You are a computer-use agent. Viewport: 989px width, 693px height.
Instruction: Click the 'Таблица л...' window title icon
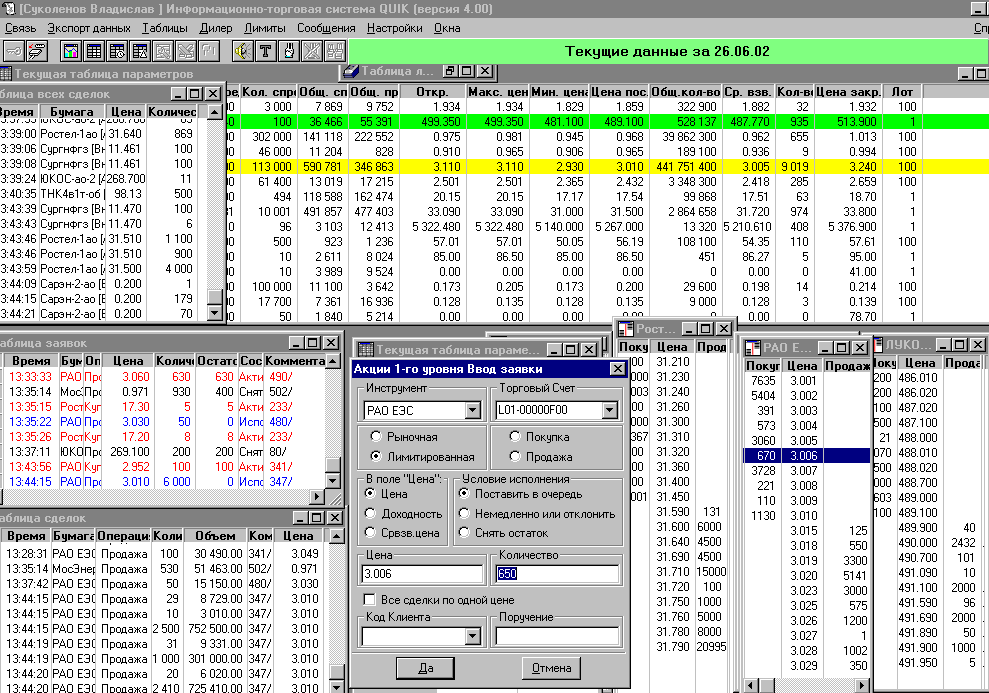tap(351, 71)
